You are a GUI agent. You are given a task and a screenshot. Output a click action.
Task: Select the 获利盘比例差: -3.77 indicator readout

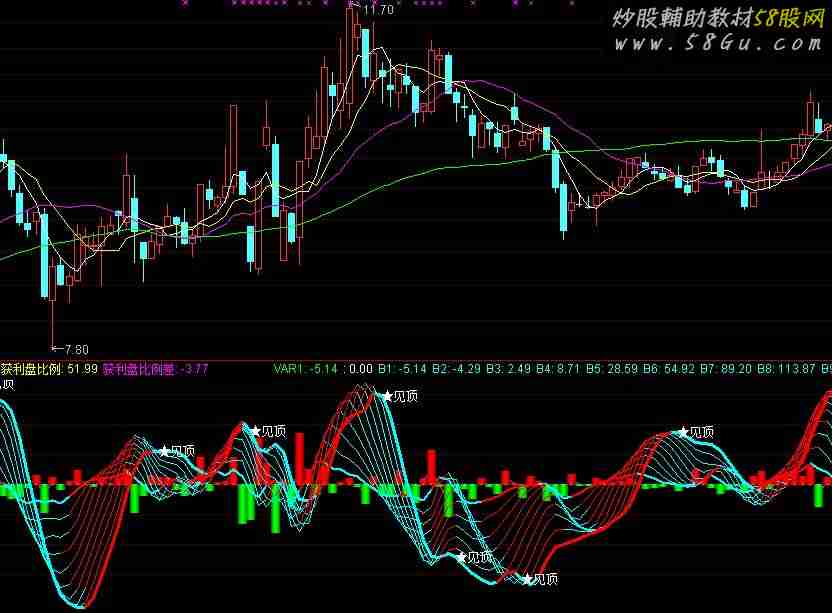(155, 369)
